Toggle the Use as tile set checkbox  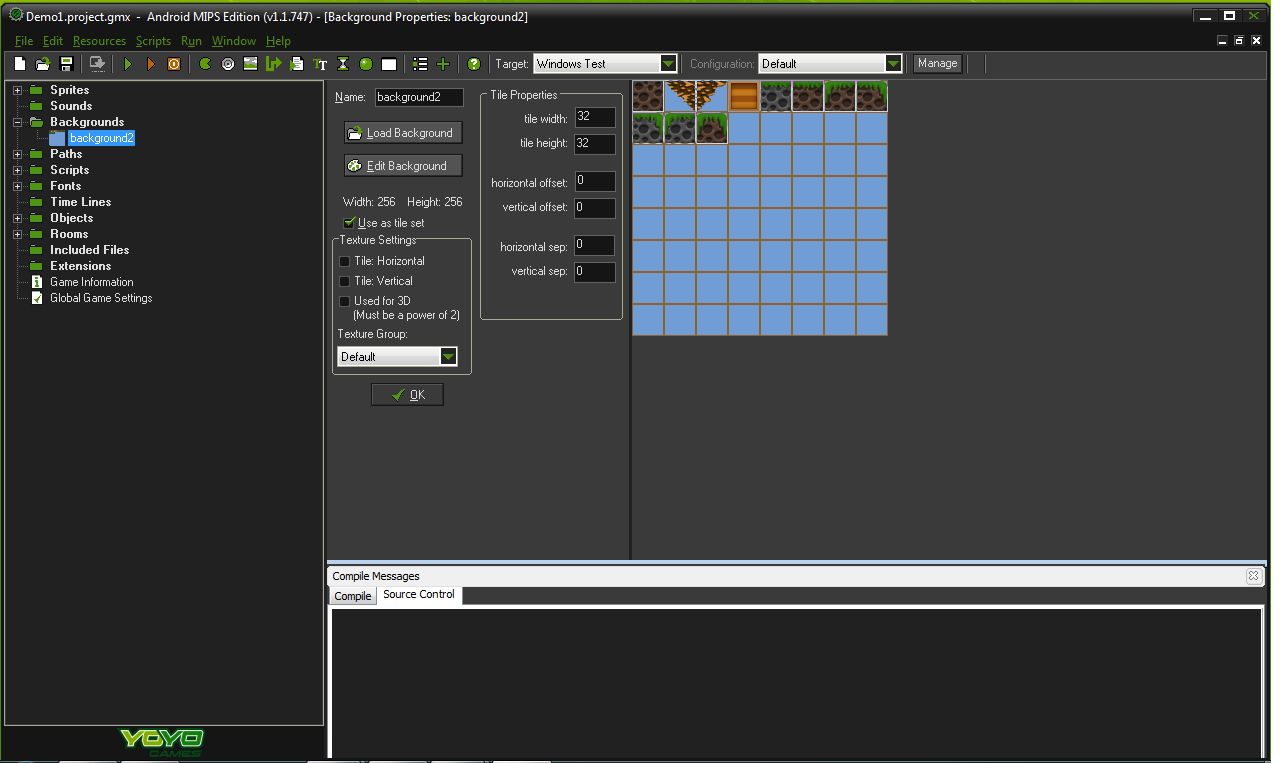pos(349,223)
